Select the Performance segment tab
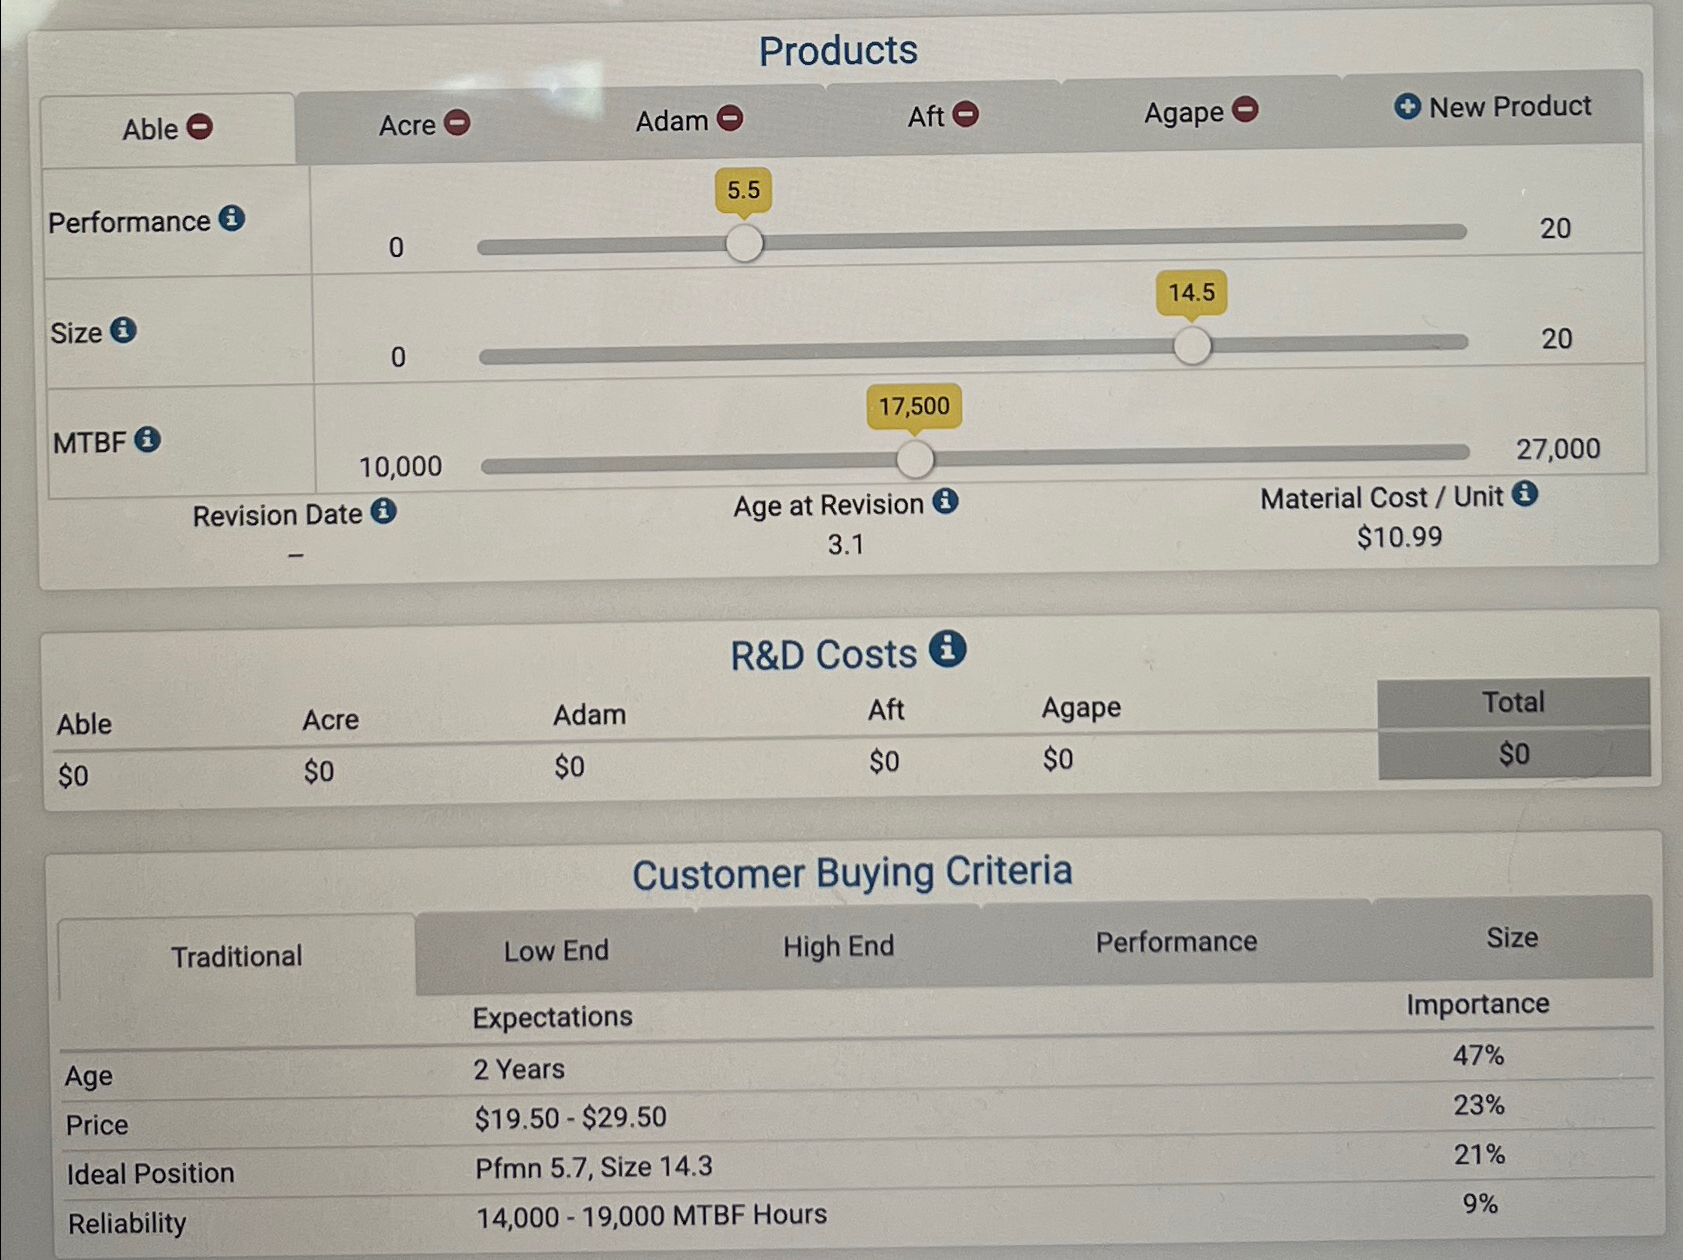The image size is (1683, 1260). click(1177, 940)
